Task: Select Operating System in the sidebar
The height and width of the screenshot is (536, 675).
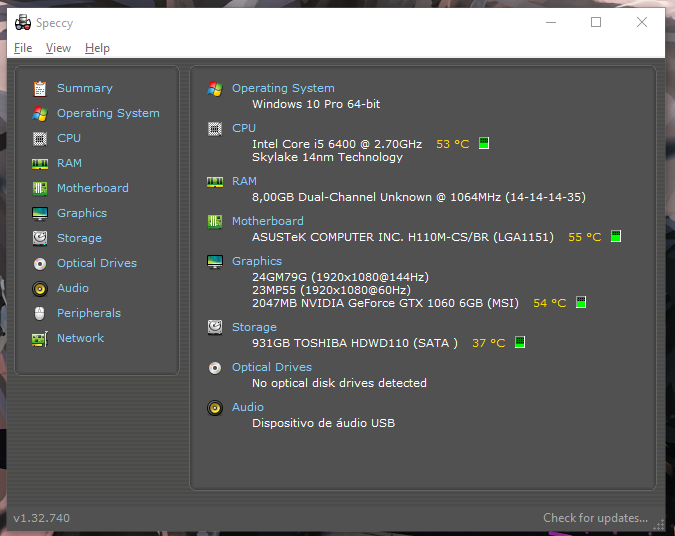Action: pyautogui.click(x=108, y=113)
